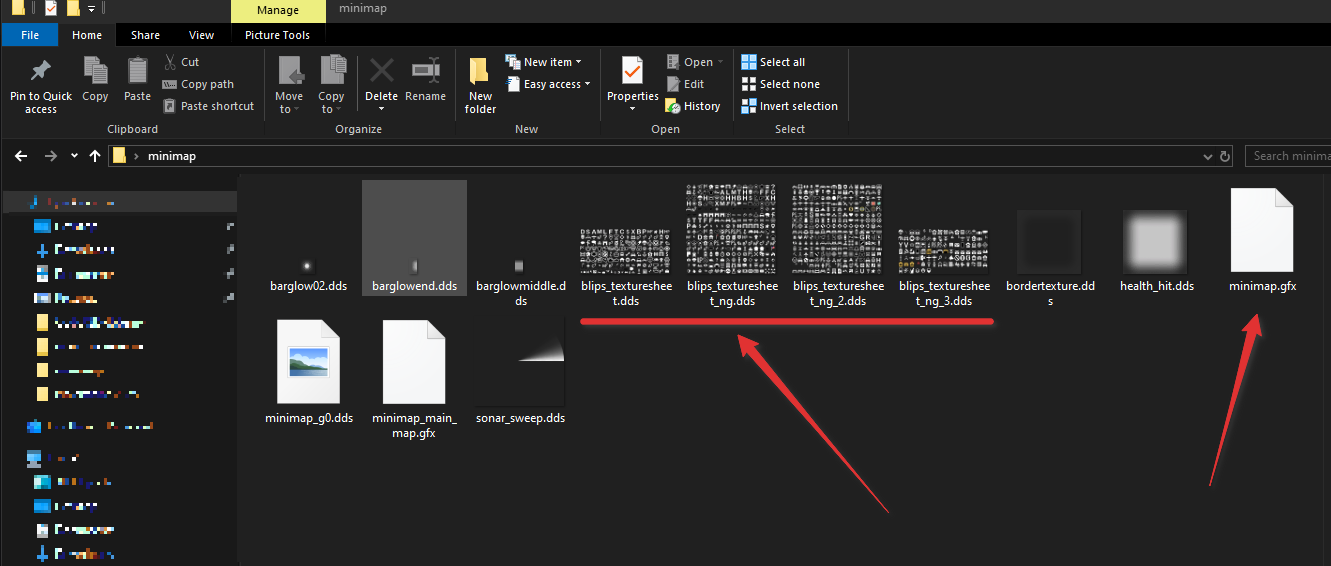Click the Search minimap input field
The width and height of the screenshot is (1331, 566).
pos(1290,156)
